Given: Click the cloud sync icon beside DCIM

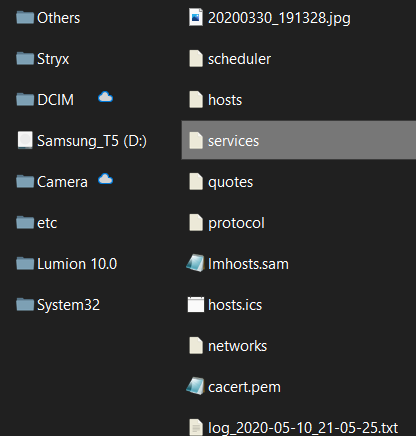Looking at the screenshot, I should [105, 97].
